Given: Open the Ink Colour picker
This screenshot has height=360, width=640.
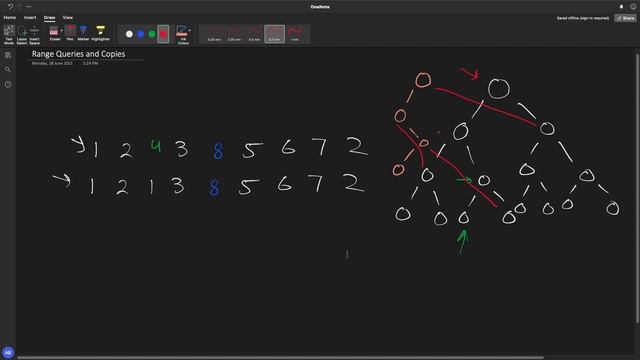Looking at the screenshot, I should coord(182,35).
